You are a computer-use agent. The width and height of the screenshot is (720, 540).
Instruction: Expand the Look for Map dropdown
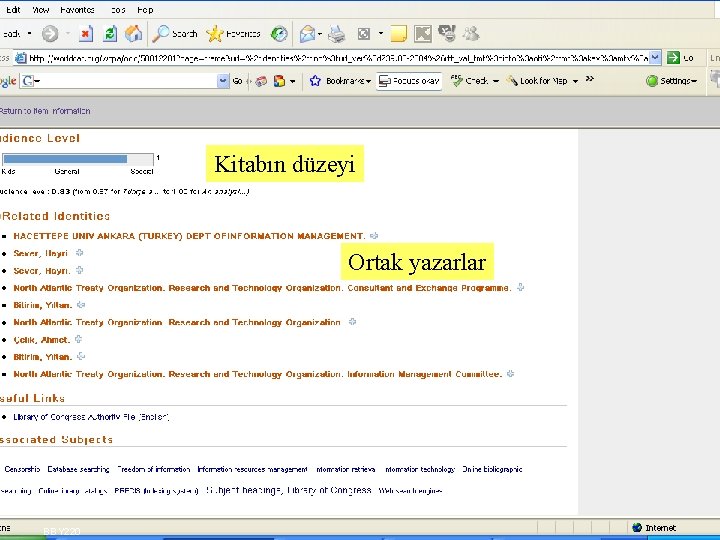click(x=575, y=81)
